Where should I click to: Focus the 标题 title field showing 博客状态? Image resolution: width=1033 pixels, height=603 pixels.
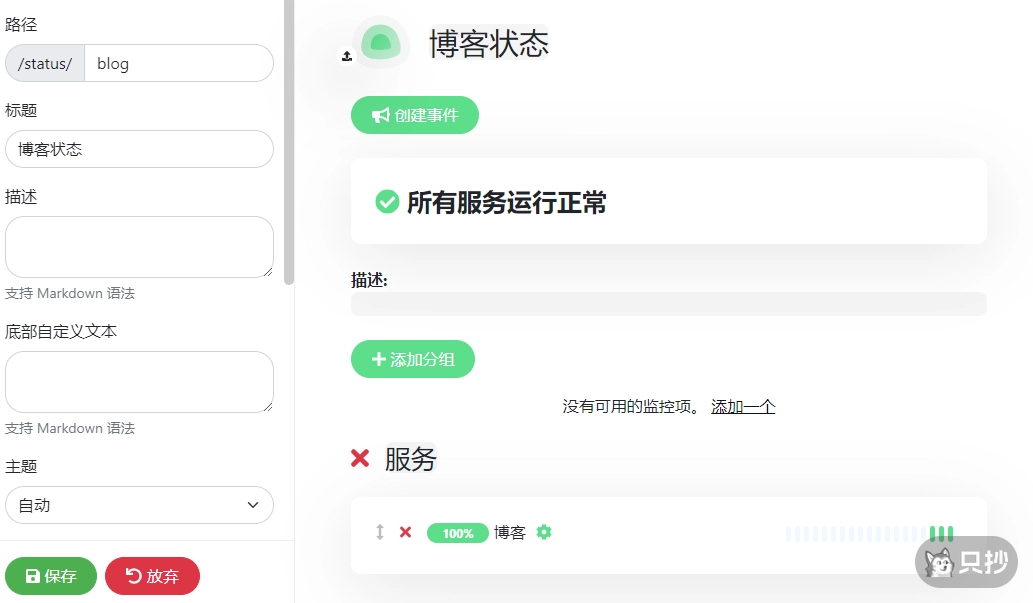139,148
